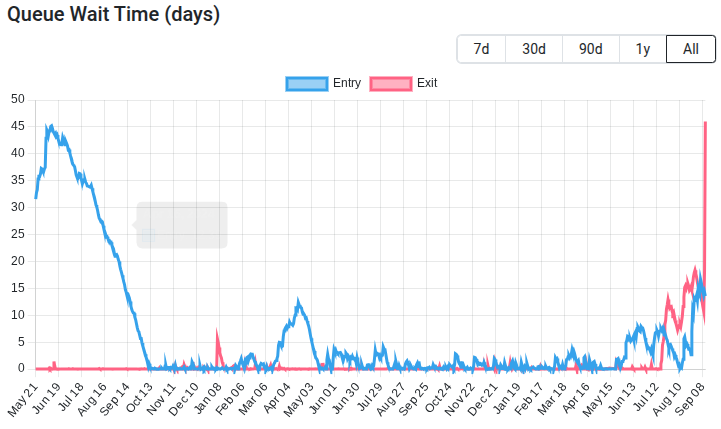Show the 90d time range
This screenshot has width=721, height=429.
(x=591, y=49)
